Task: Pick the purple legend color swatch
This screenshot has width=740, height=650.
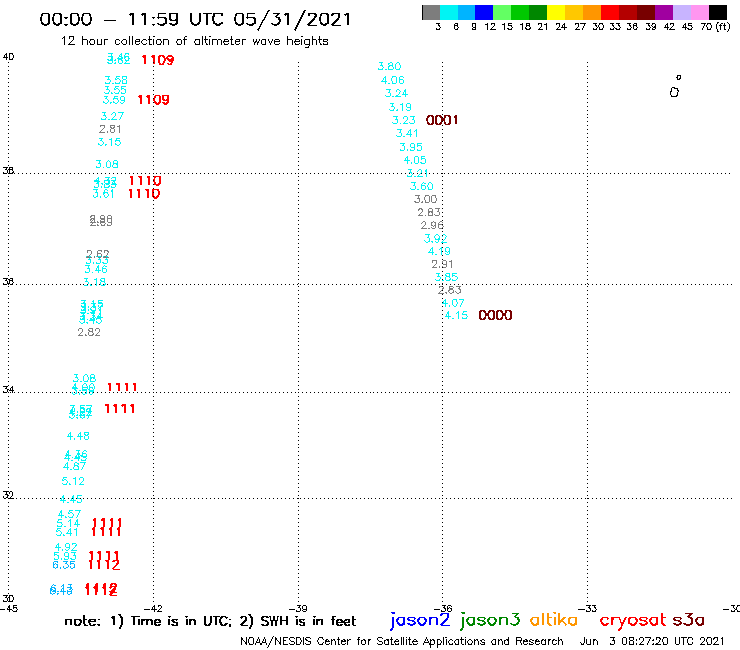Action: pos(664,12)
